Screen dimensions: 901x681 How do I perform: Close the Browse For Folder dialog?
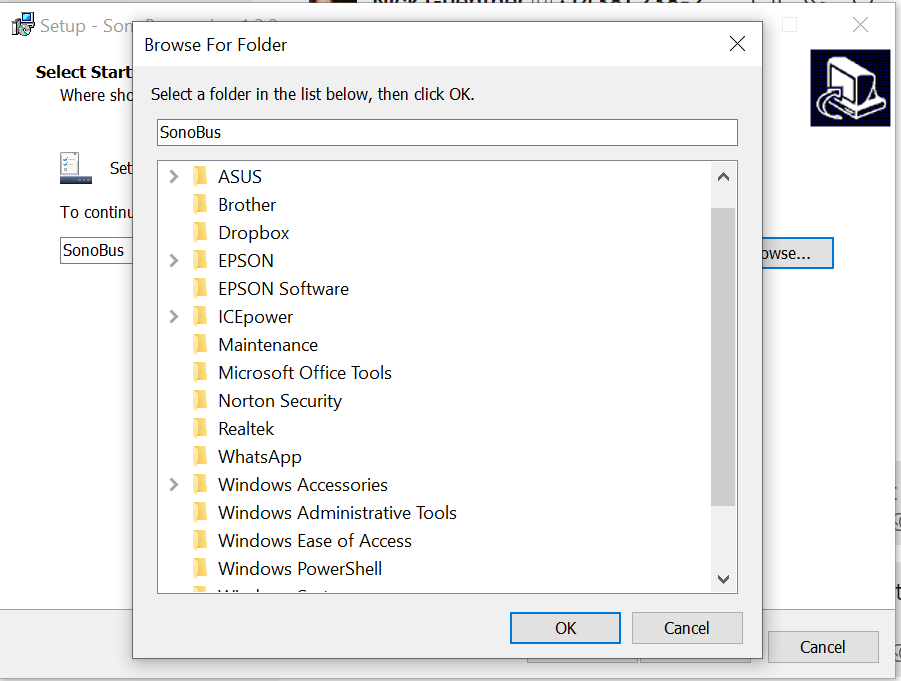pyautogui.click(x=737, y=44)
